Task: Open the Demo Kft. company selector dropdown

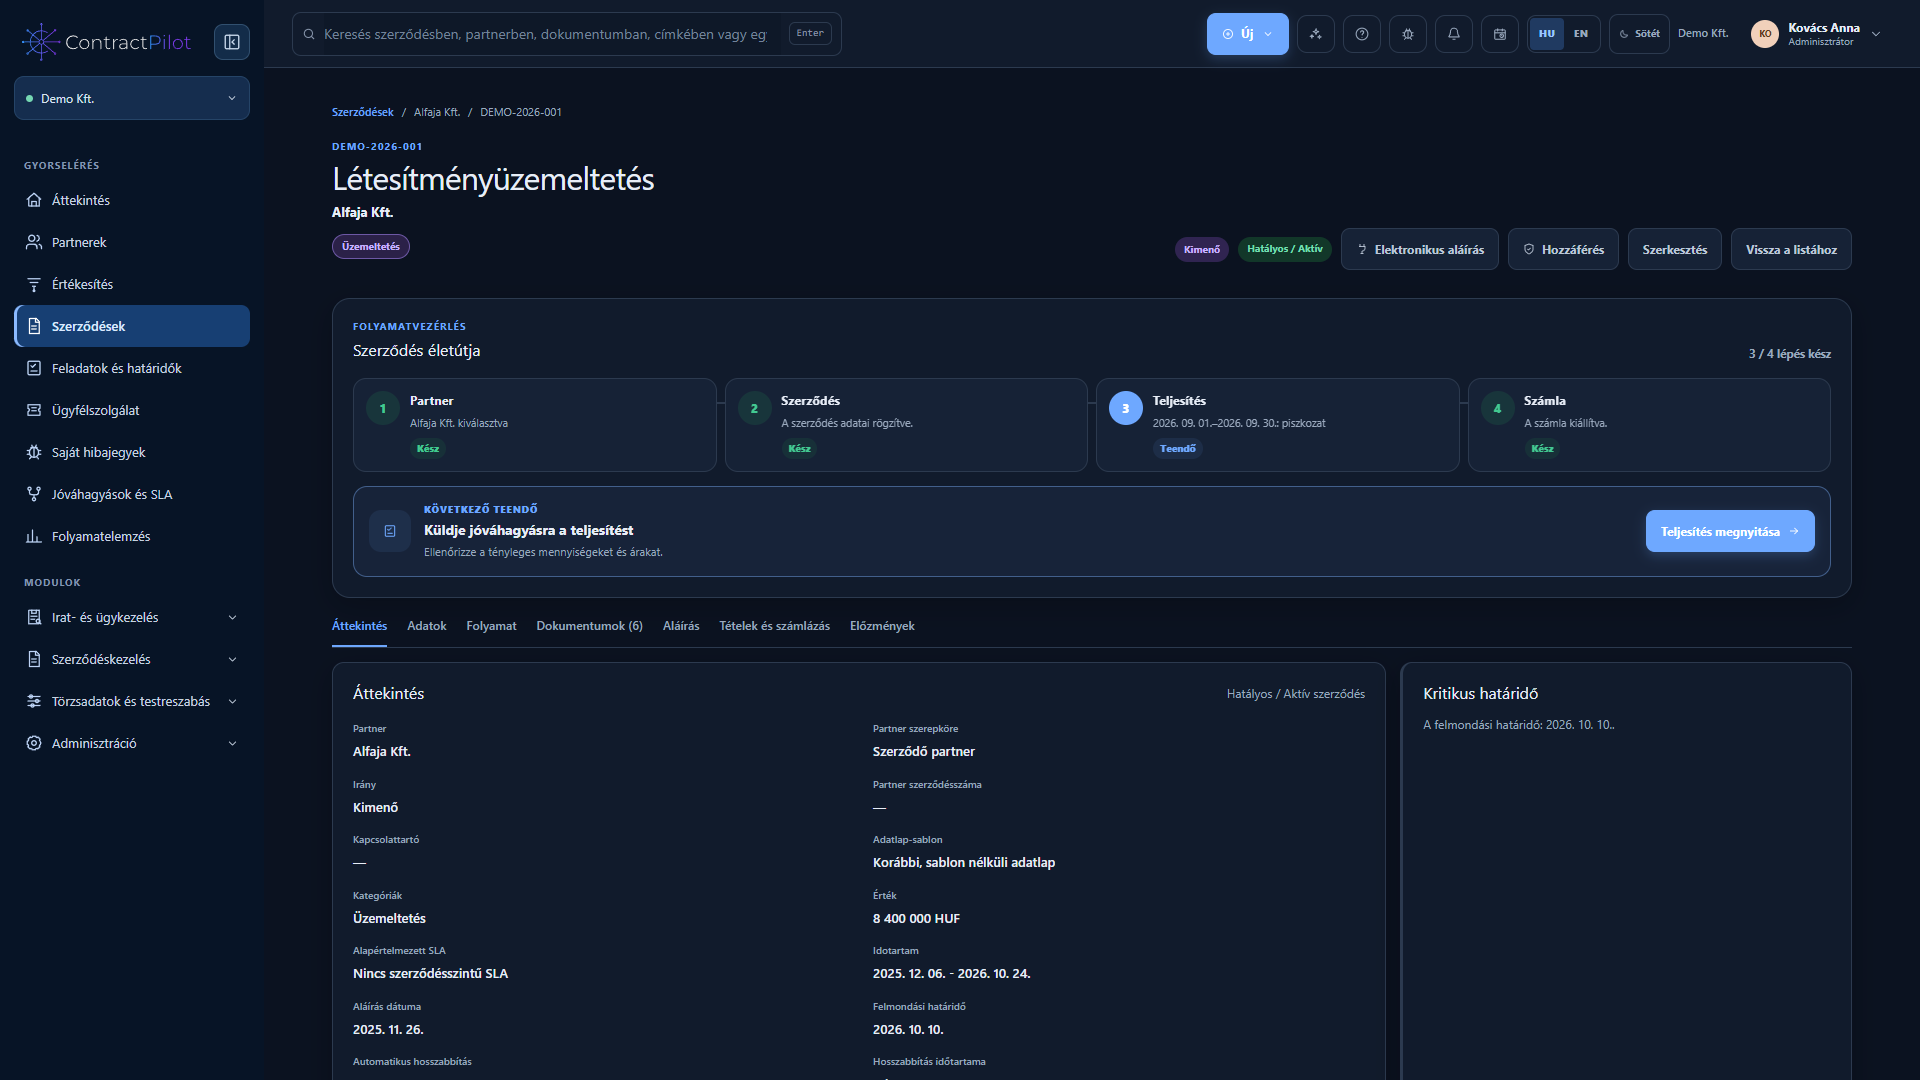Action: (132, 98)
